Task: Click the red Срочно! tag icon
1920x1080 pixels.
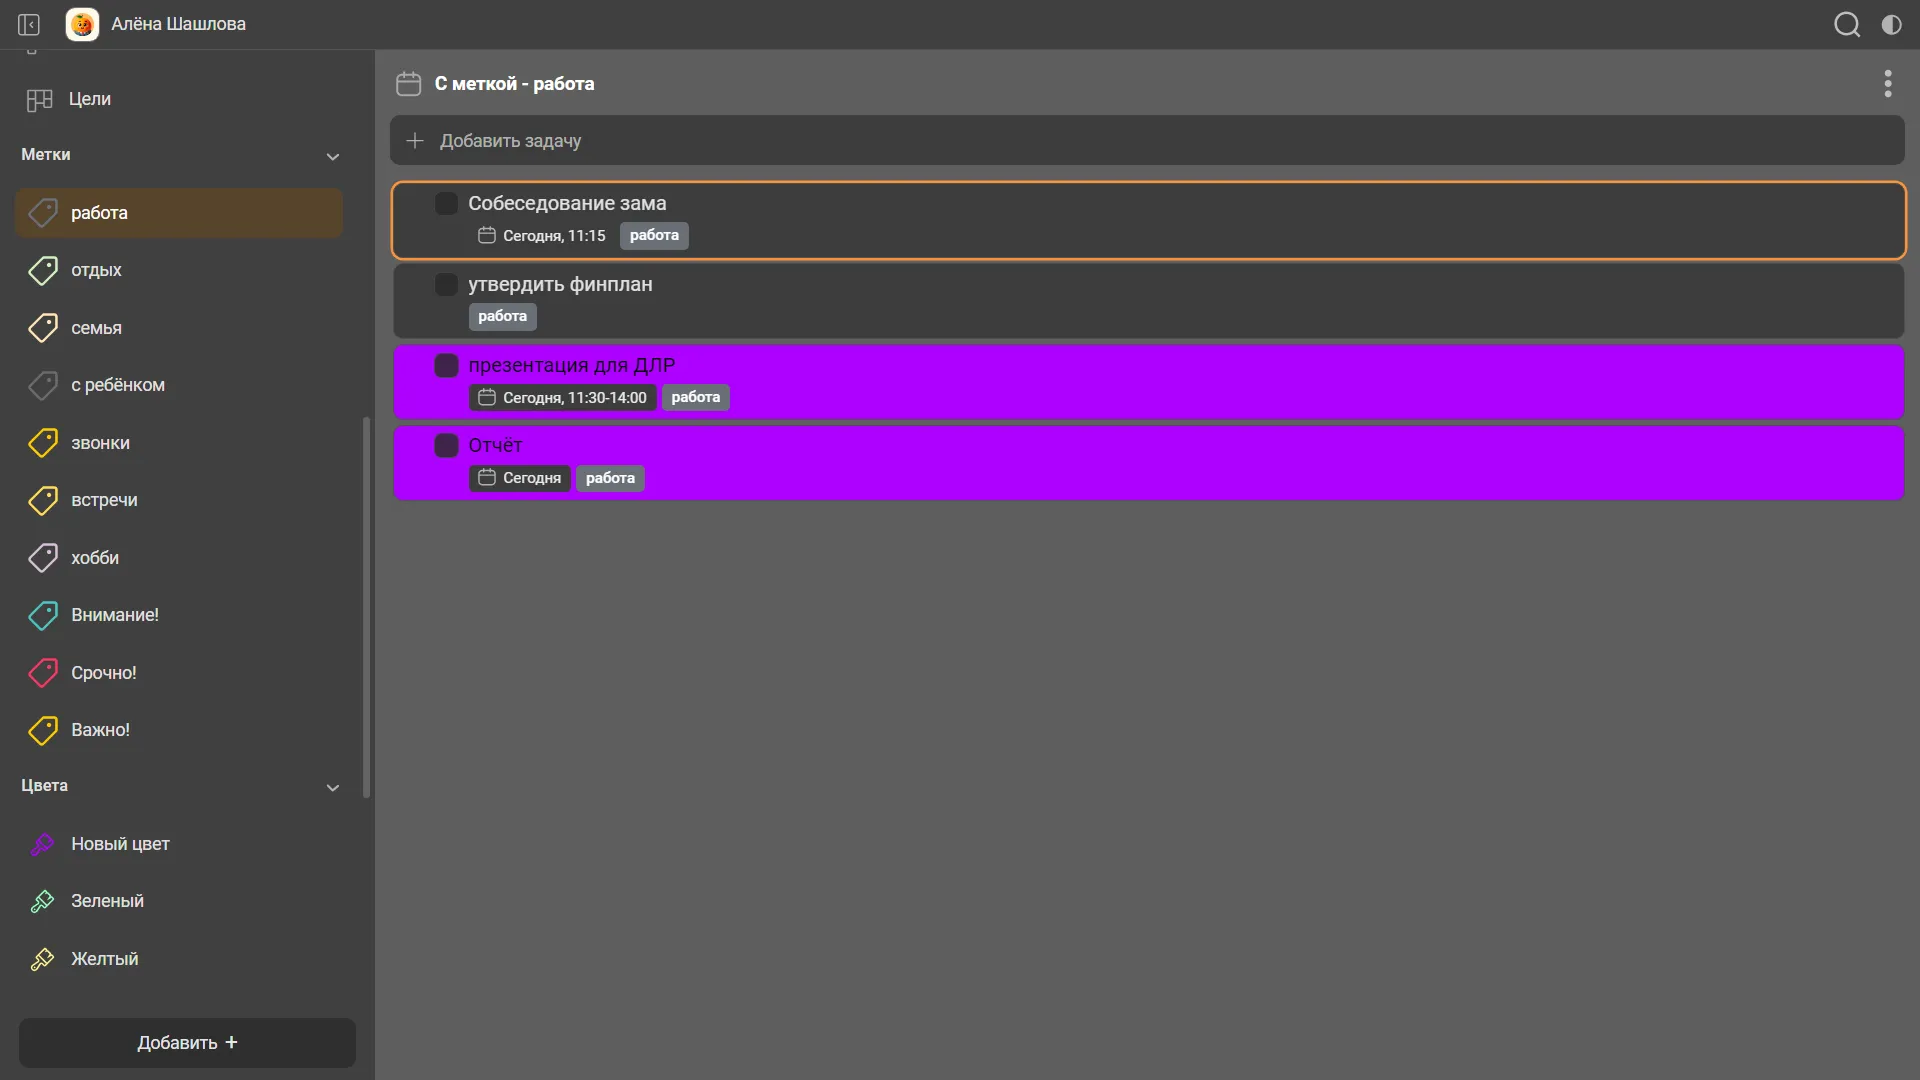Action: click(43, 673)
